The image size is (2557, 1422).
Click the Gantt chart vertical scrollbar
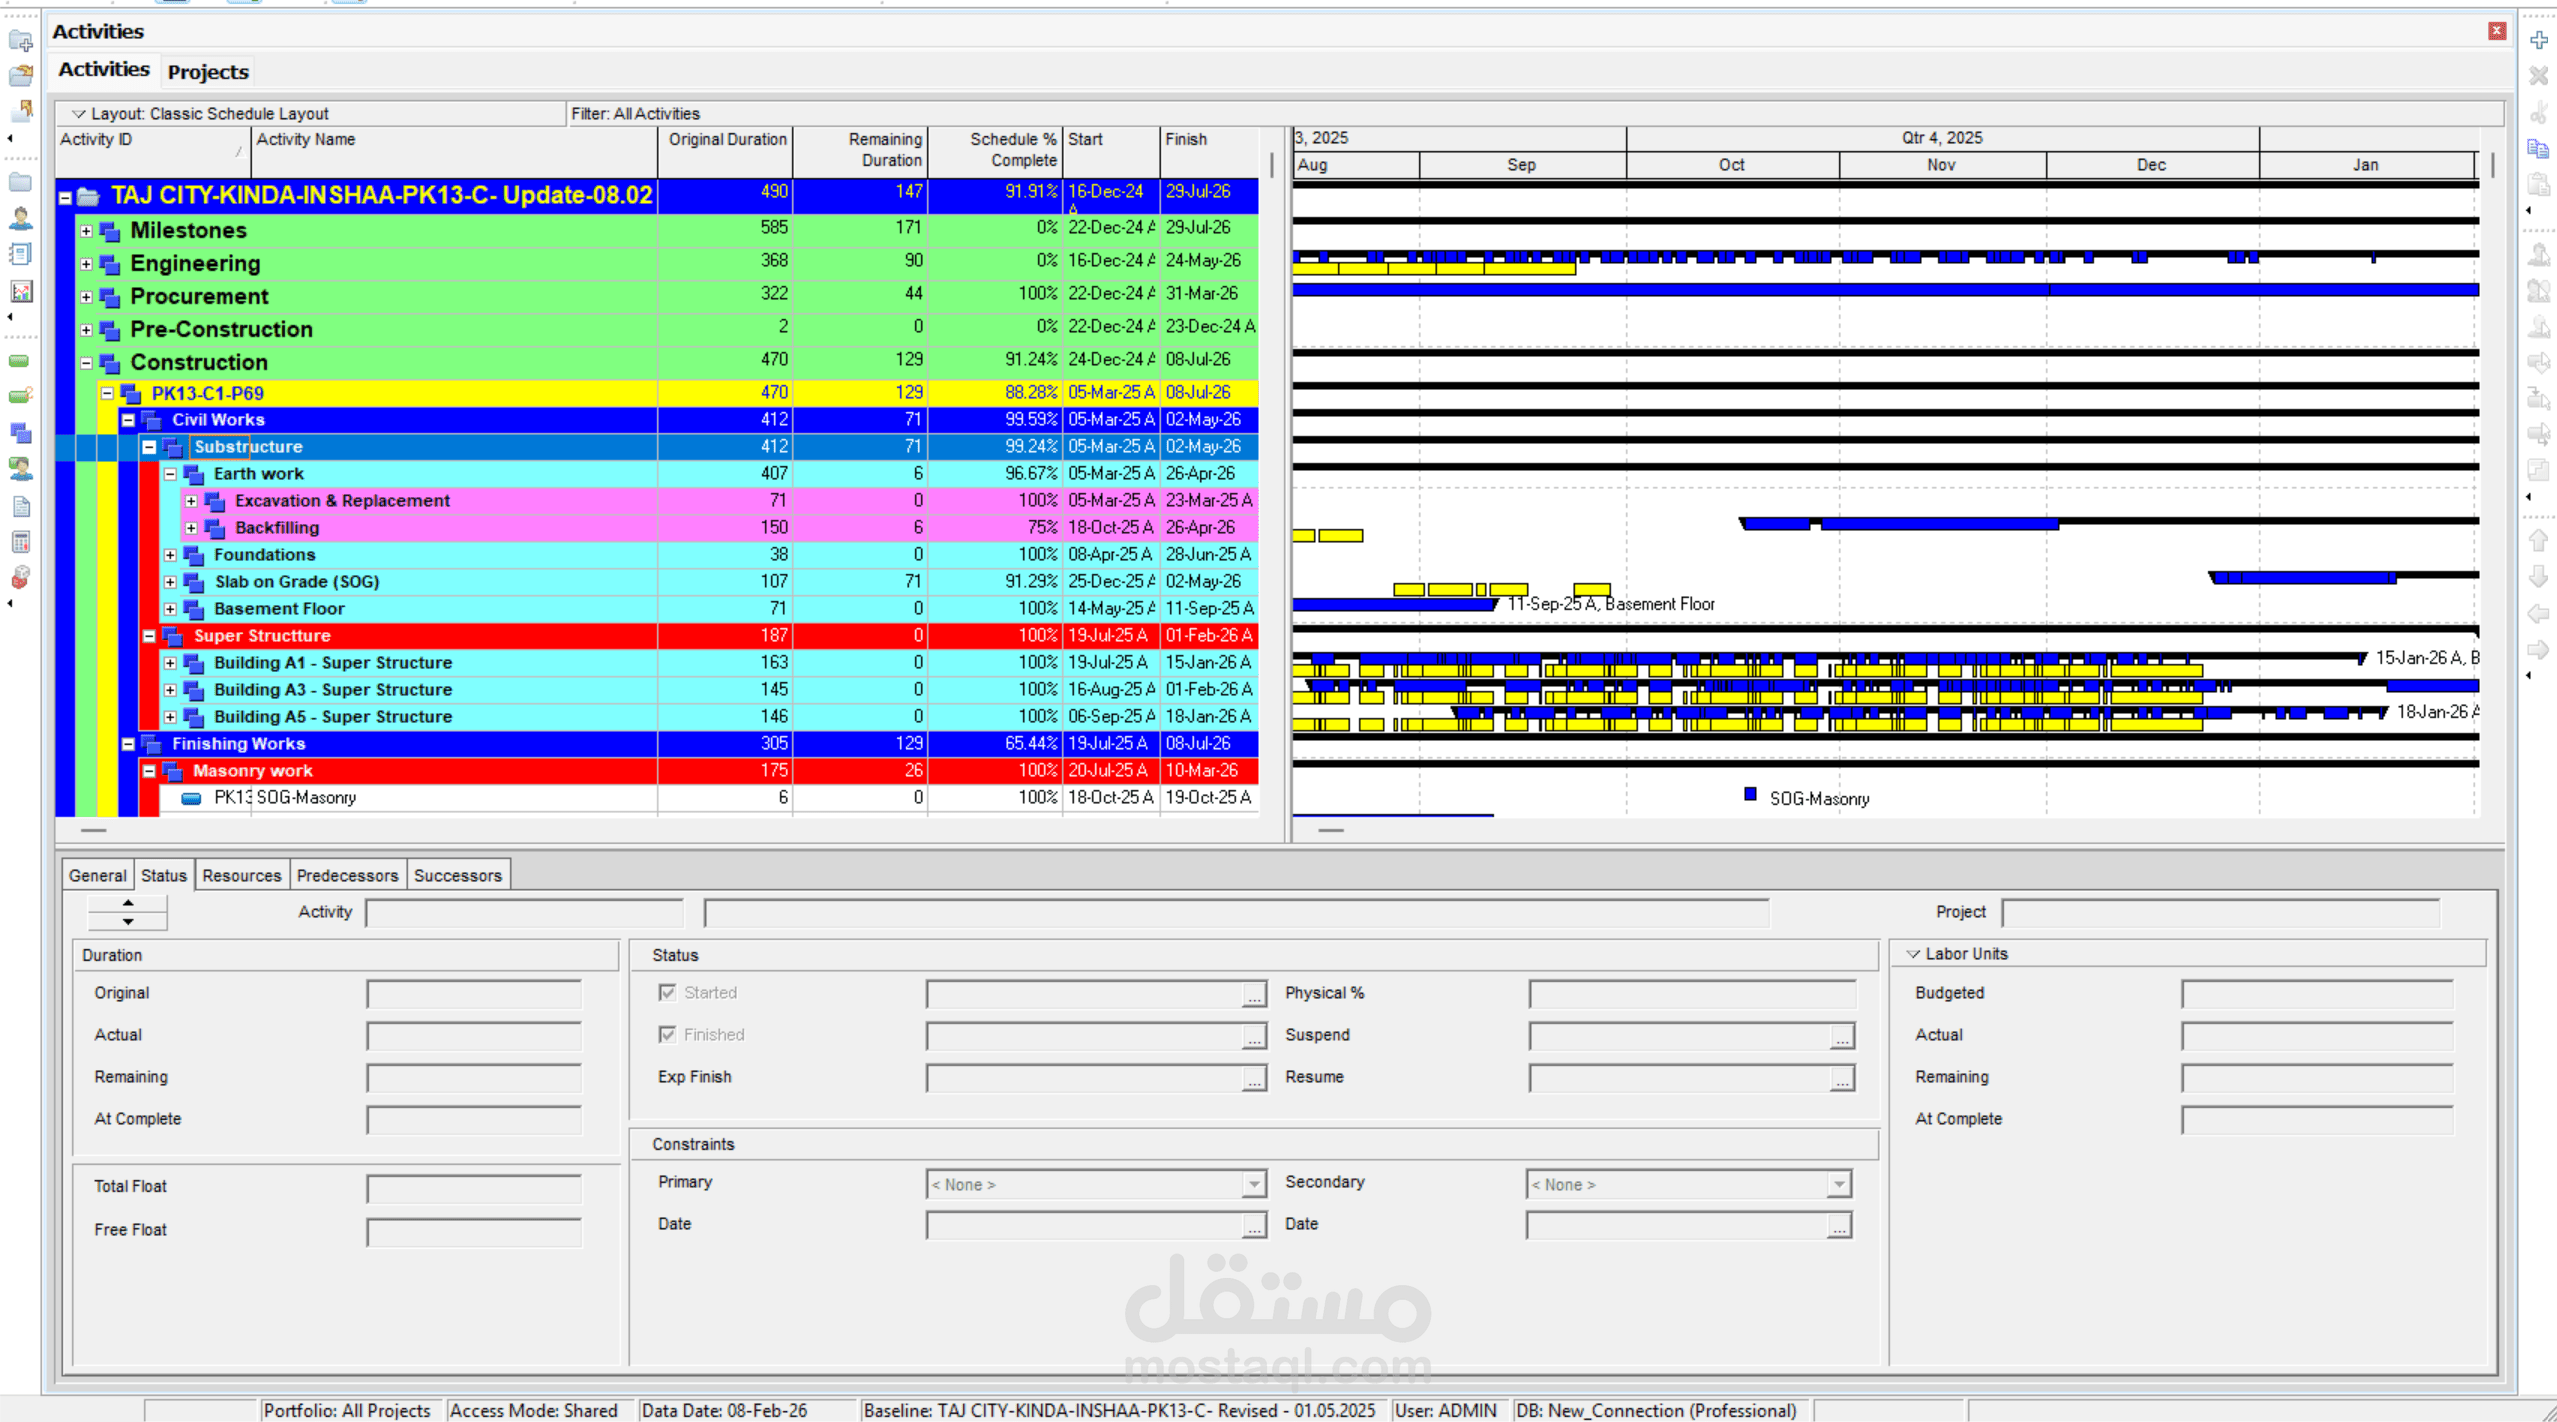pyautogui.click(x=2492, y=164)
